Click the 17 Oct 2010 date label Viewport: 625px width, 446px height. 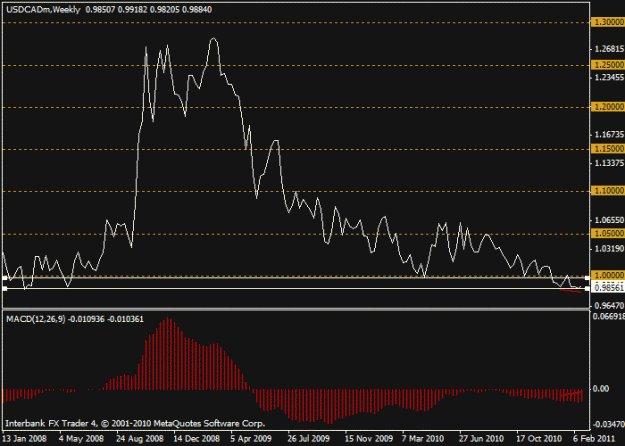click(539, 439)
